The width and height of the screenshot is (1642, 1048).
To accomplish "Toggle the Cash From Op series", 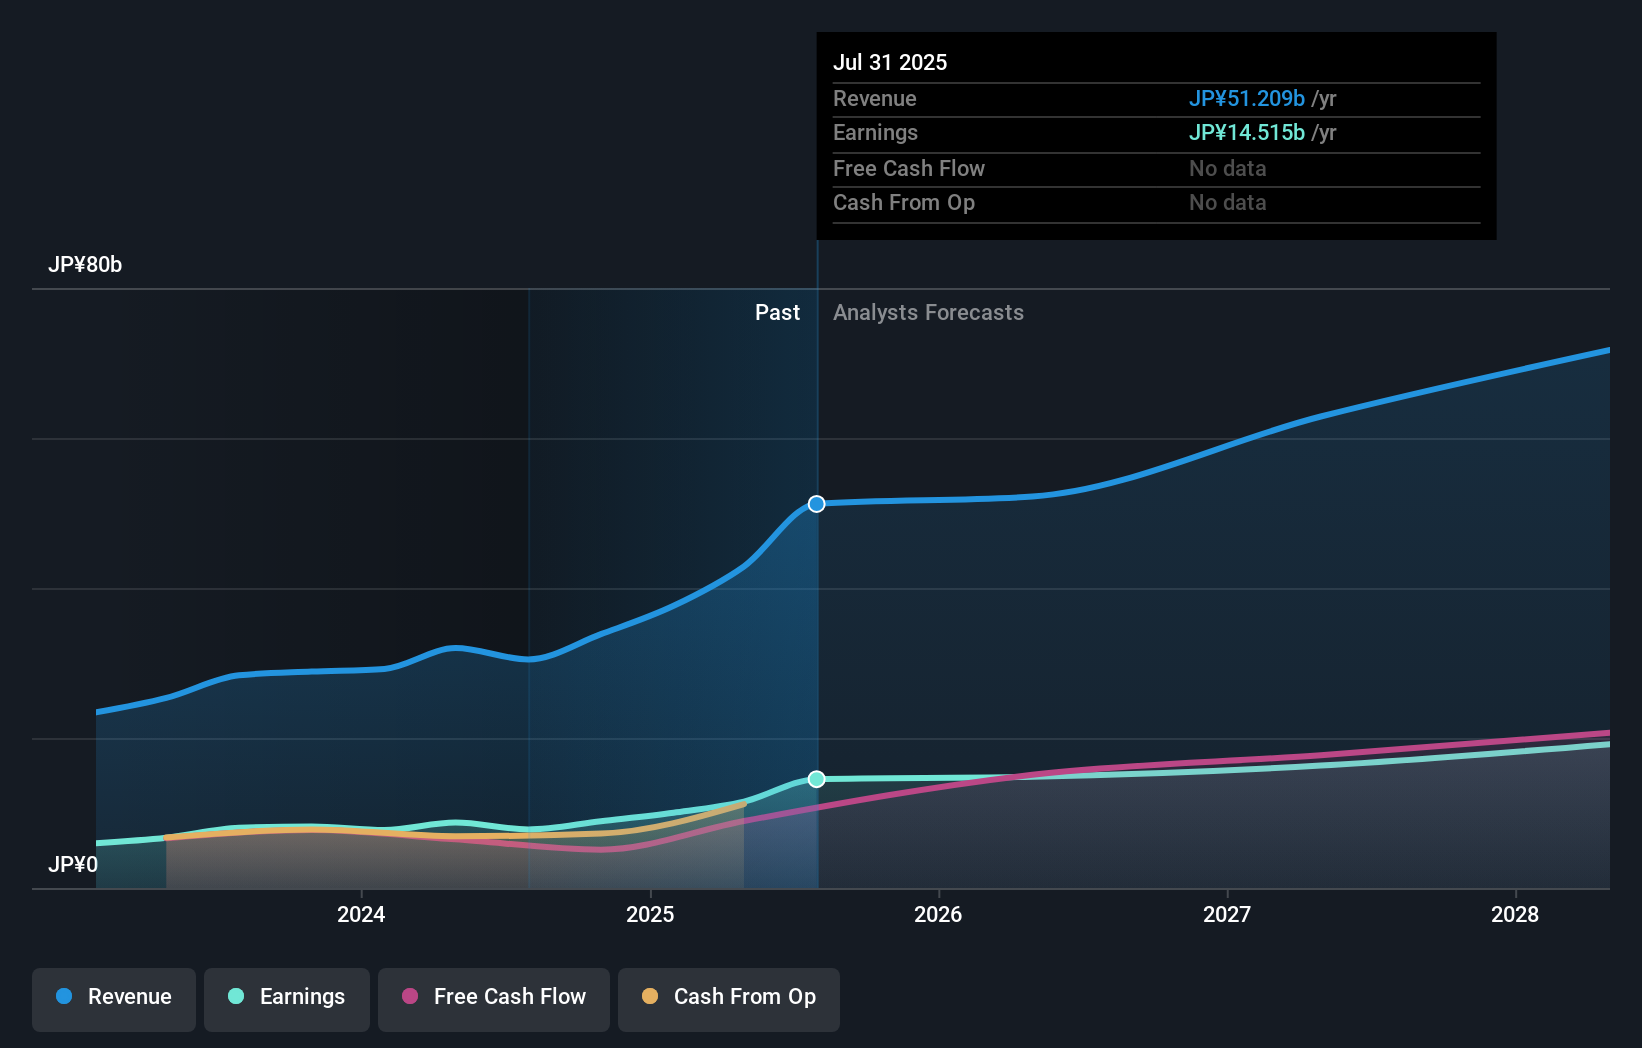I will (728, 997).
